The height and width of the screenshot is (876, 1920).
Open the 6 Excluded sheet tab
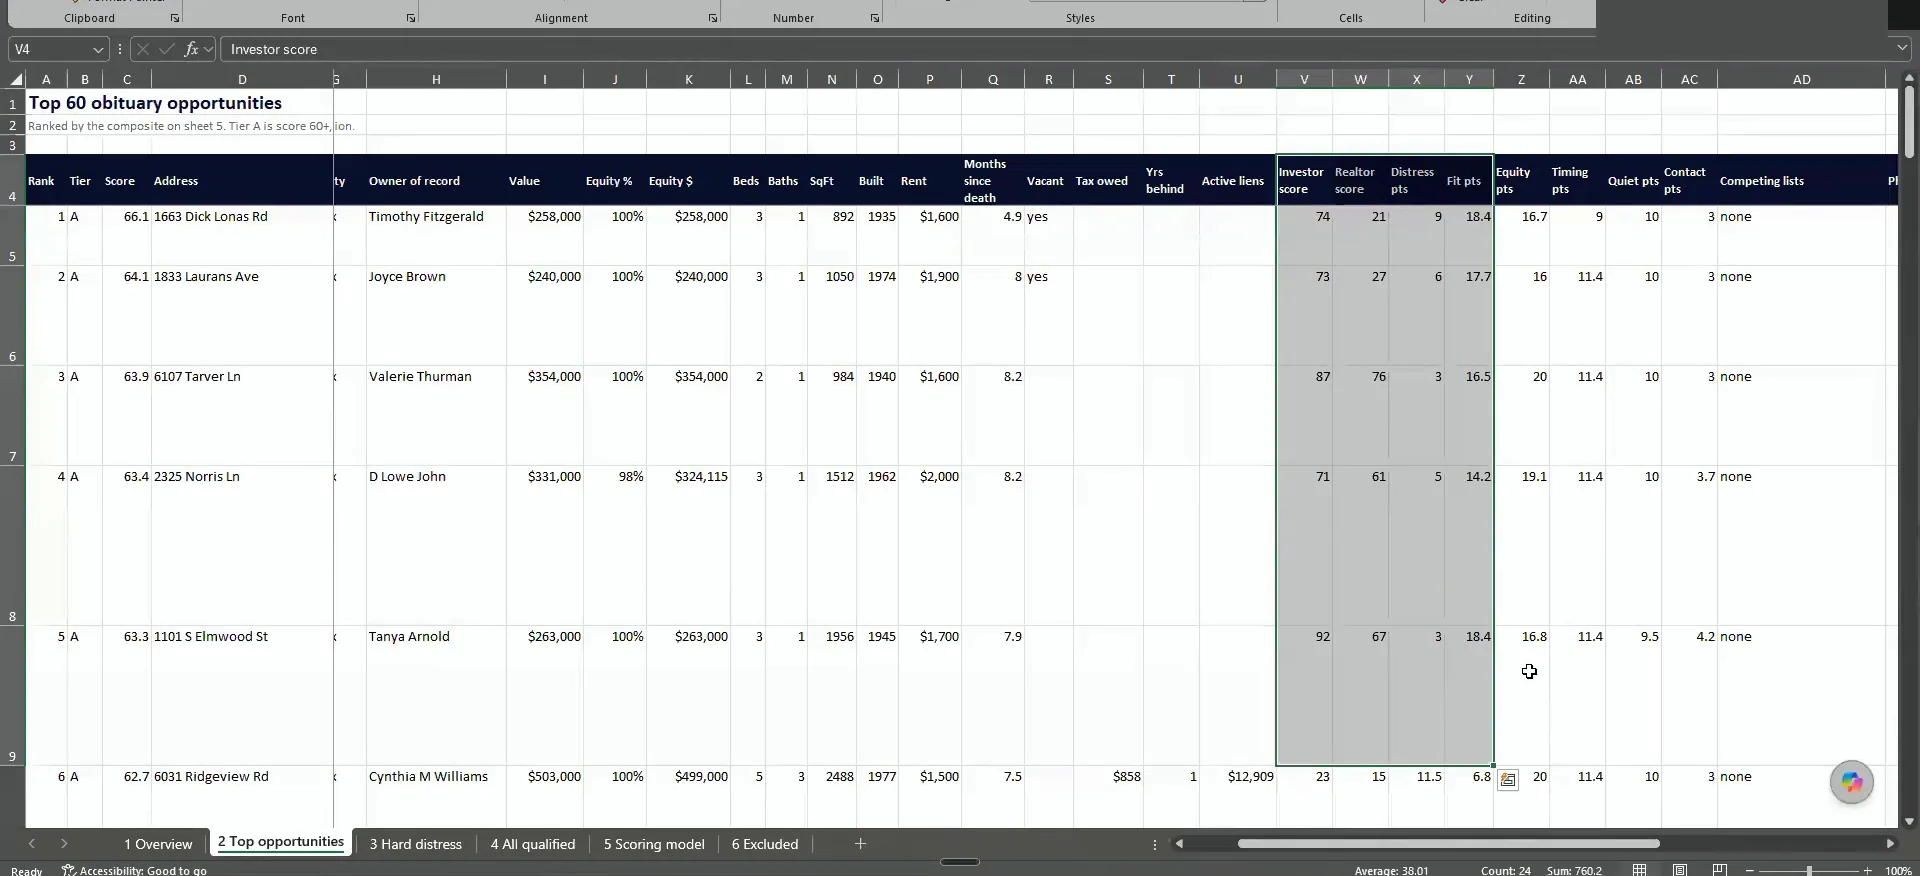pos(765,844)
